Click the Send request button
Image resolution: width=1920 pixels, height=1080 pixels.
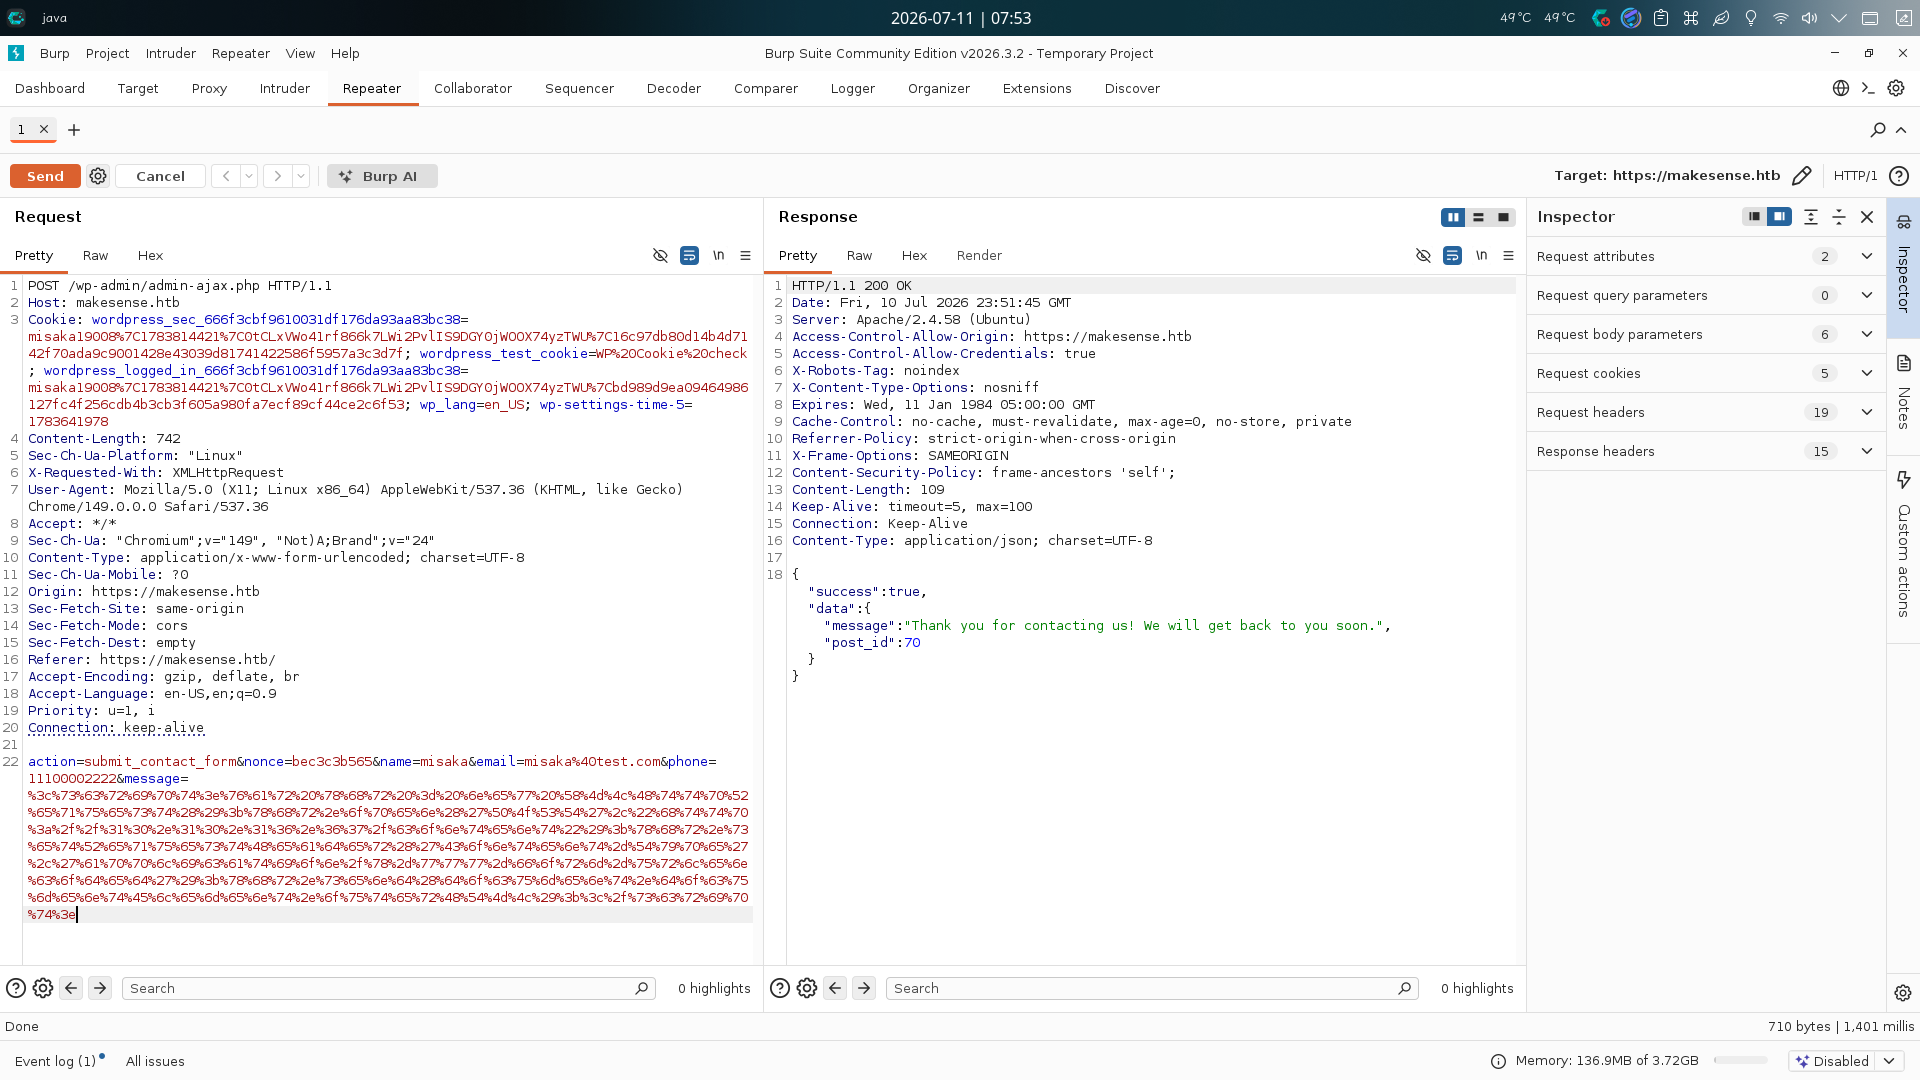[x=45, y=176]
